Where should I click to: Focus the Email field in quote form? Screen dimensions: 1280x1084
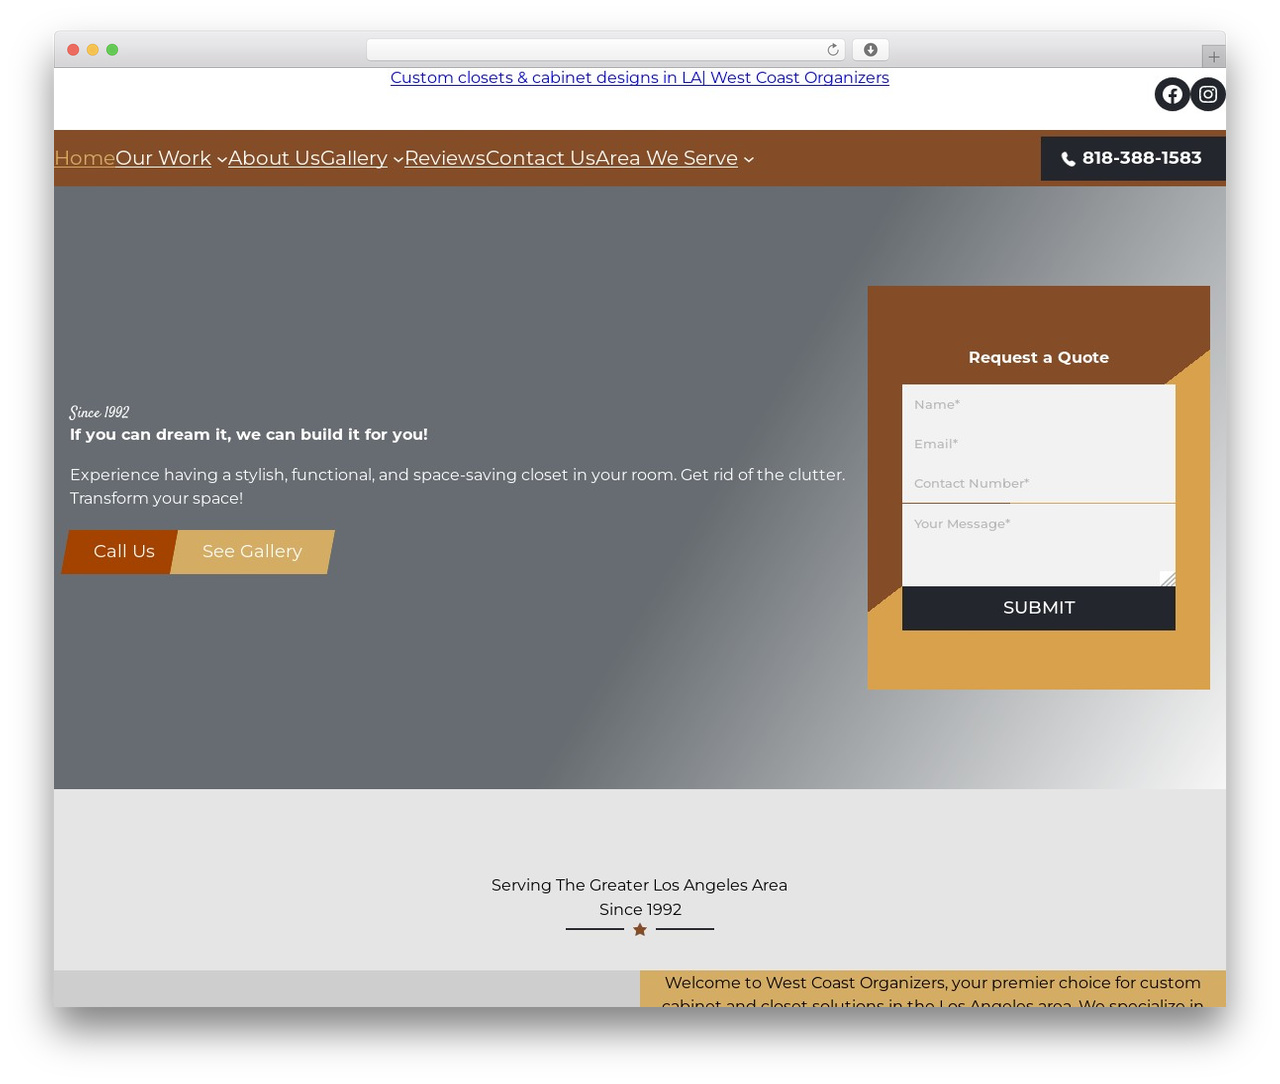click(x=1038, y=444)
